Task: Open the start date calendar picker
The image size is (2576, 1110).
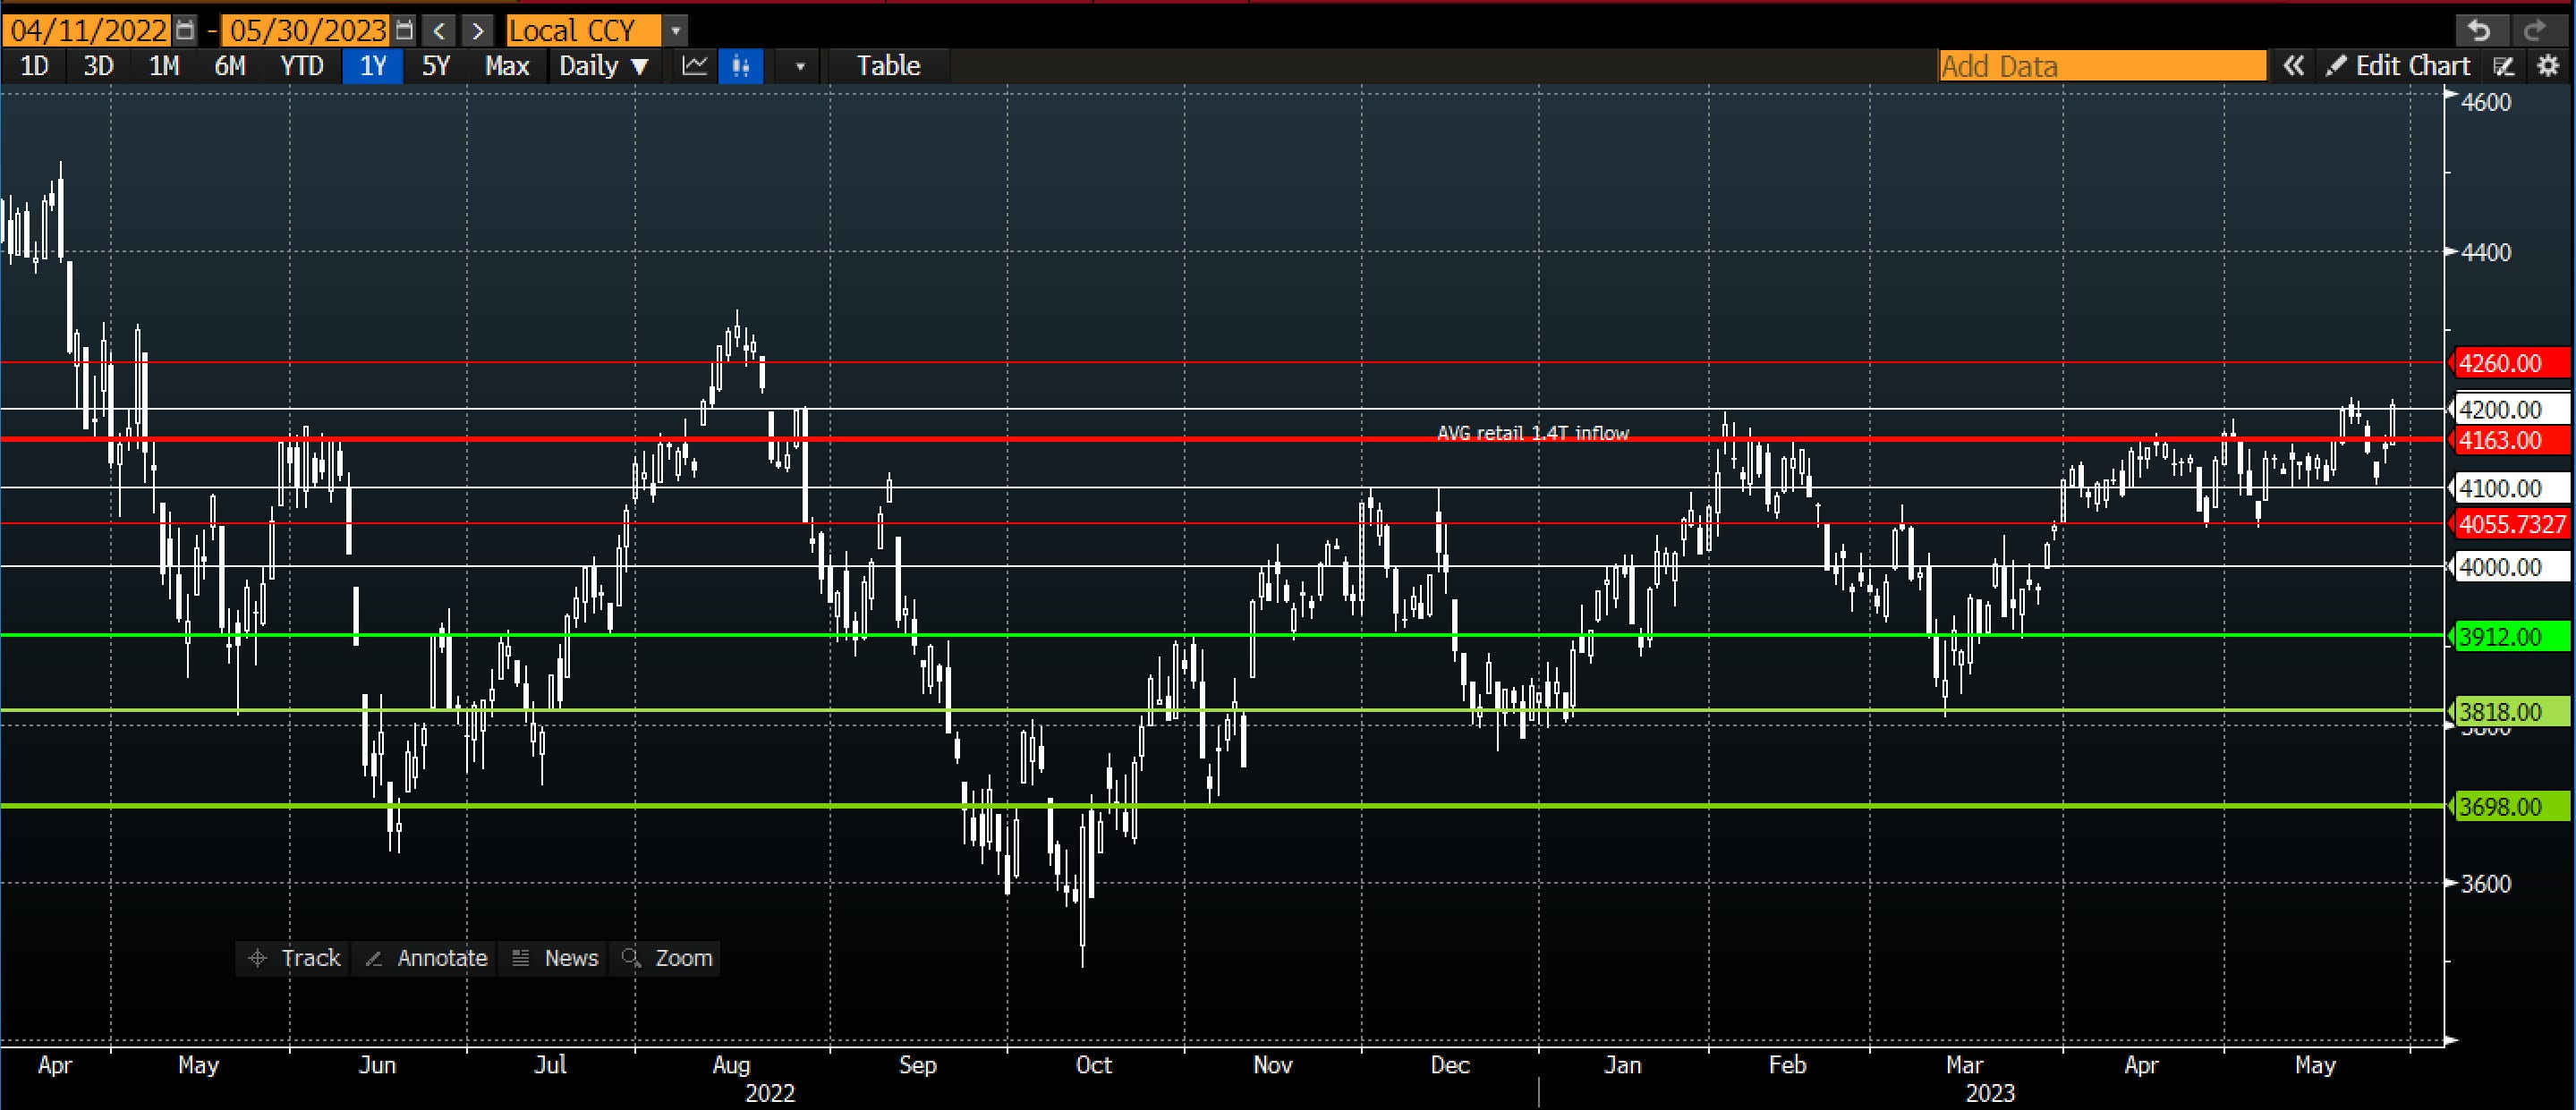Action: pyautogui.click(x=186, y=30)
